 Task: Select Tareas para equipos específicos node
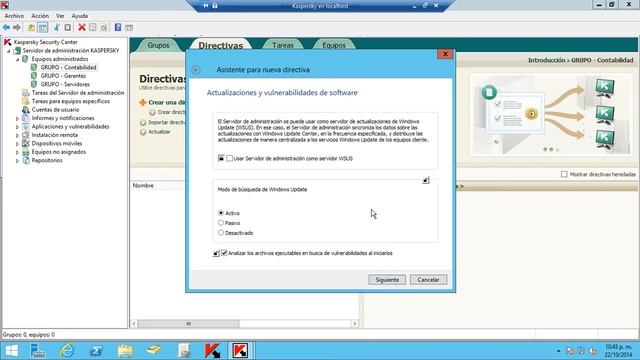pyautogui.click(x=71, y=101)
